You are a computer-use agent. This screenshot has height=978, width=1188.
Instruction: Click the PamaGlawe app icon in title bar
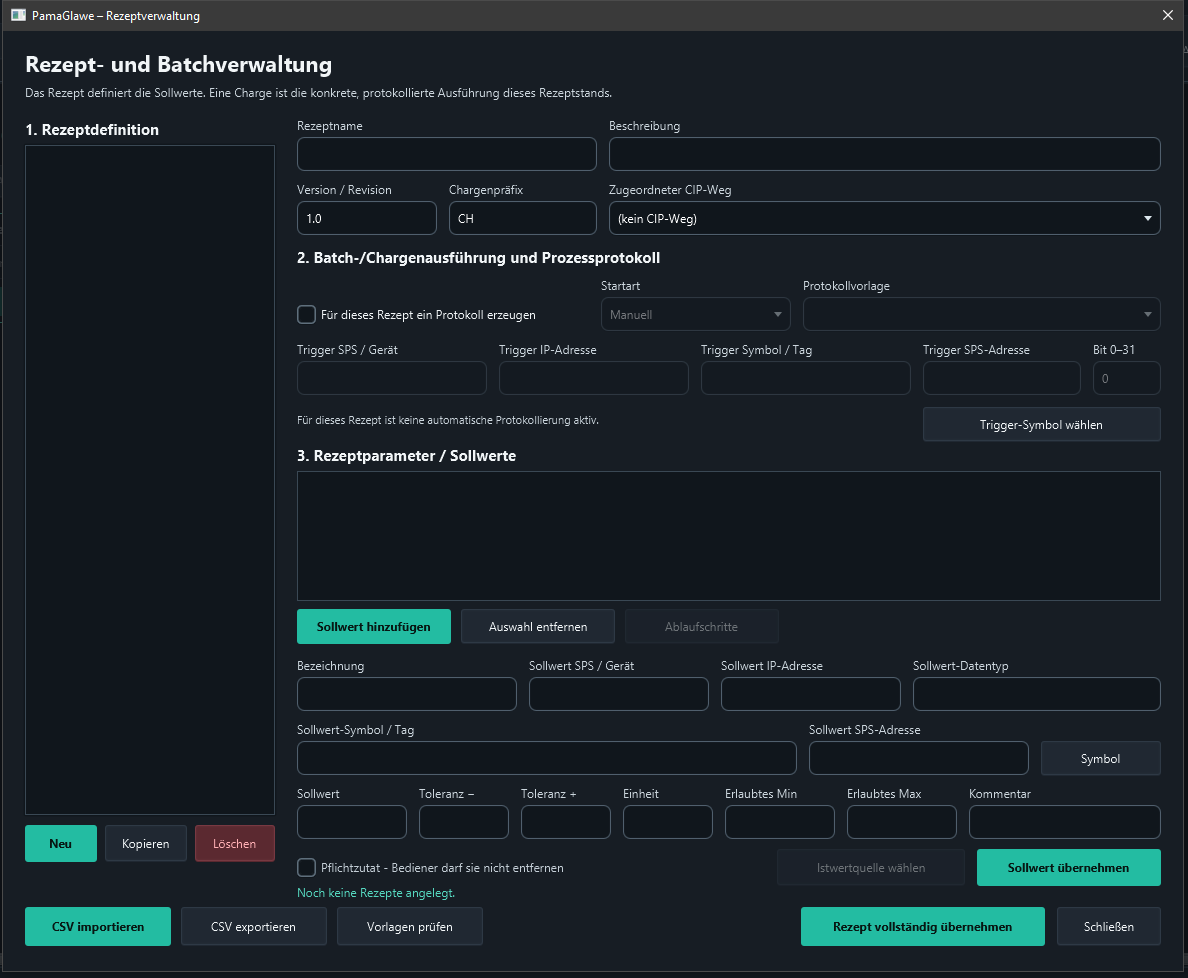pos(18,15)
